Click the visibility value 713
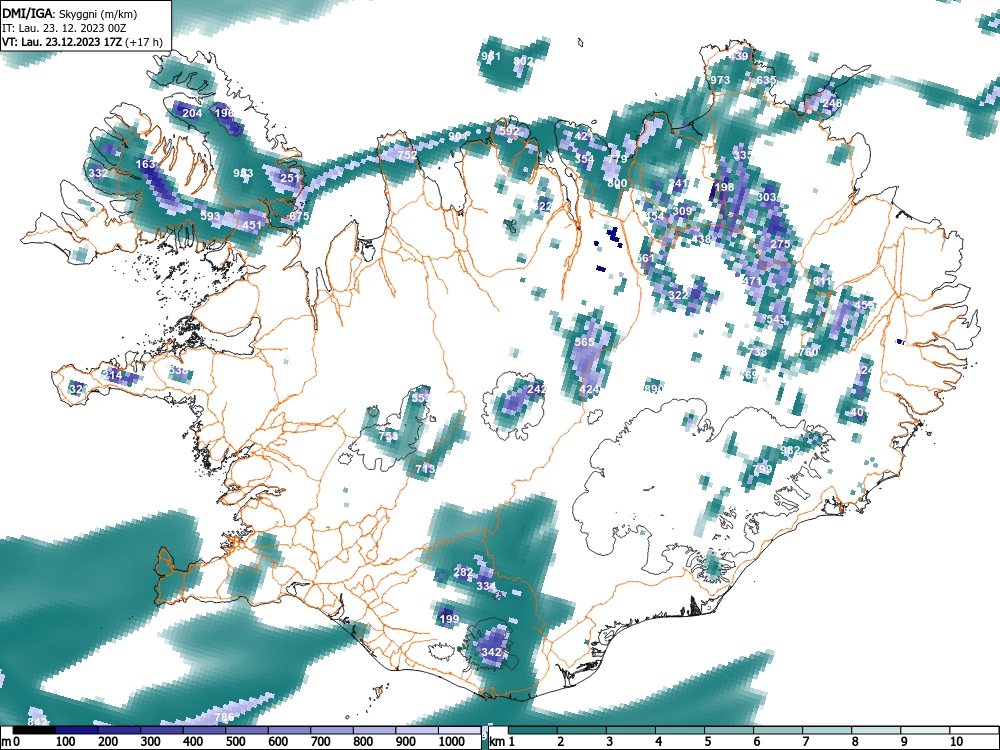 pos(425,469)
